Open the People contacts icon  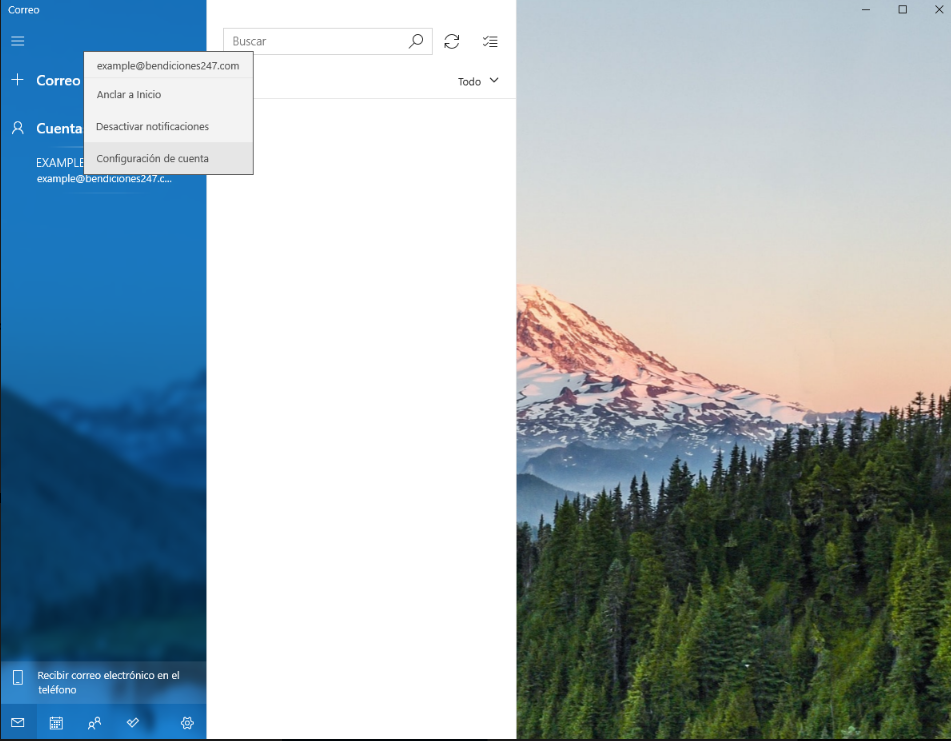[94, 723]
